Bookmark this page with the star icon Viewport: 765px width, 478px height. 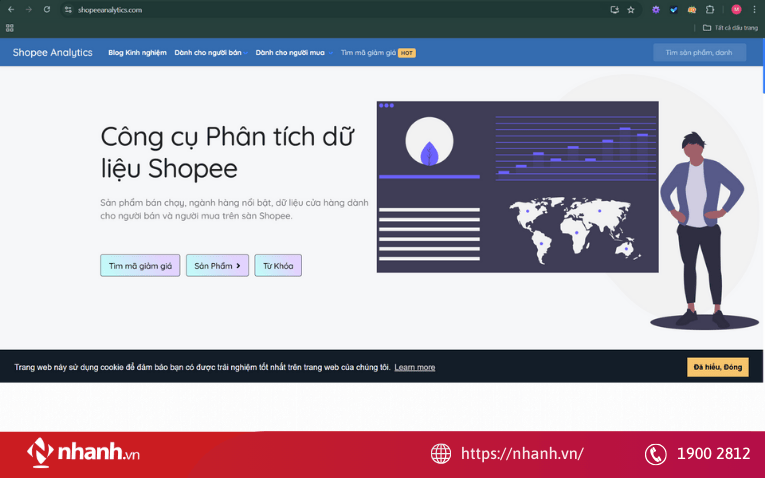[631, 10]
